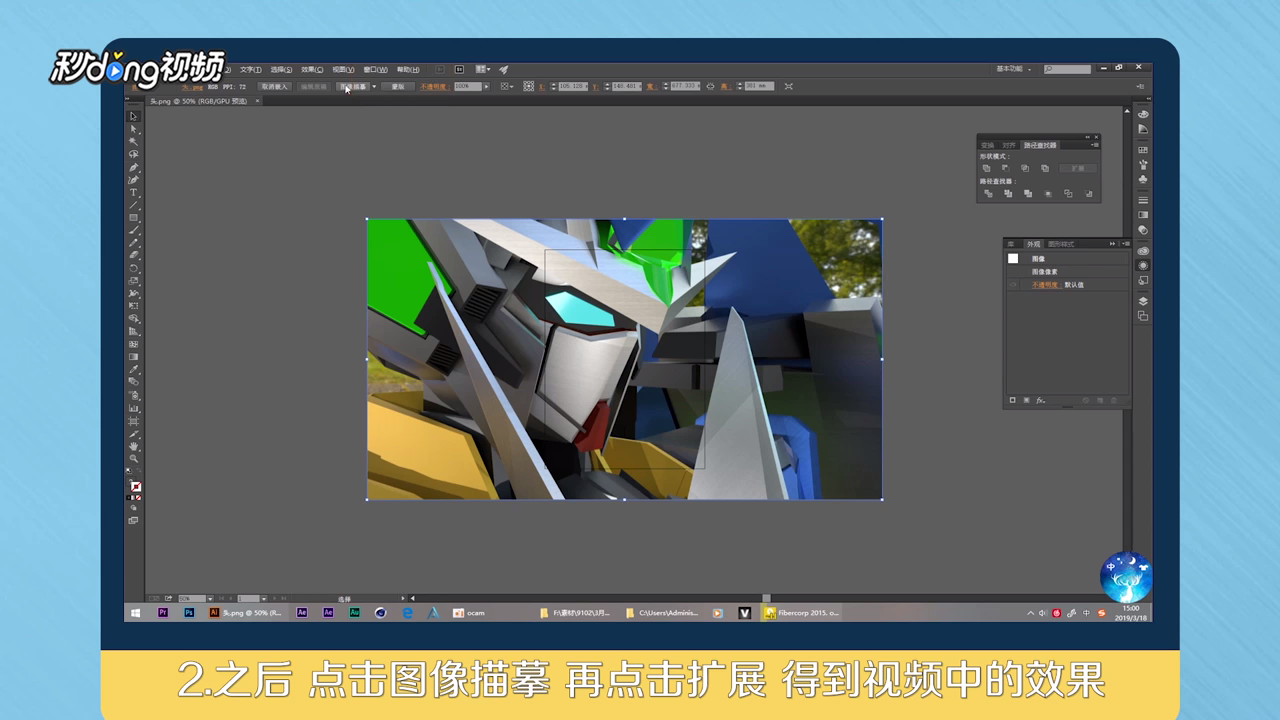The width and height of the screenshot is (1280, 720).
Task: Open the Pathfinder panel flyout menu
Action: click(1095, 145)
